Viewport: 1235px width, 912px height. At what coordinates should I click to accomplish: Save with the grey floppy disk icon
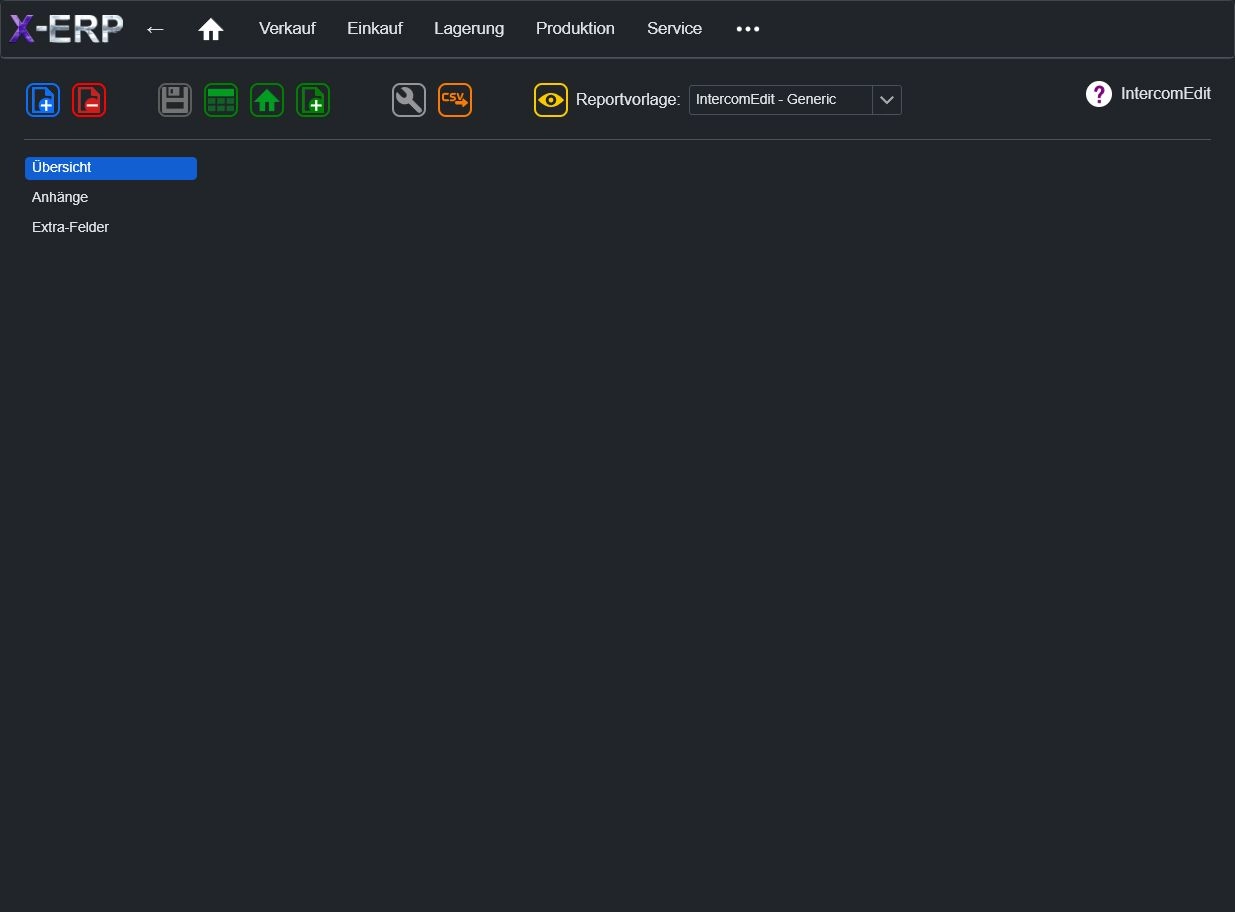point(175,100)
